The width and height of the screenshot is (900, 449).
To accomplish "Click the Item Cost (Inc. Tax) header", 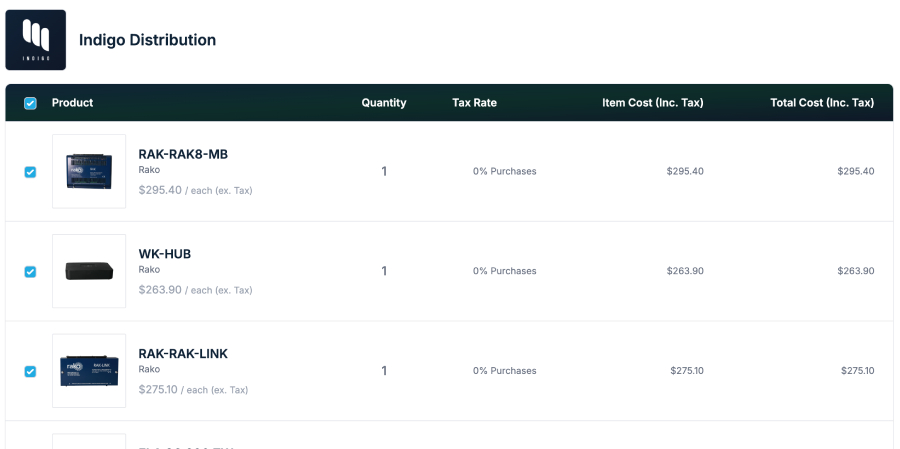I will (x=653, y=103).
